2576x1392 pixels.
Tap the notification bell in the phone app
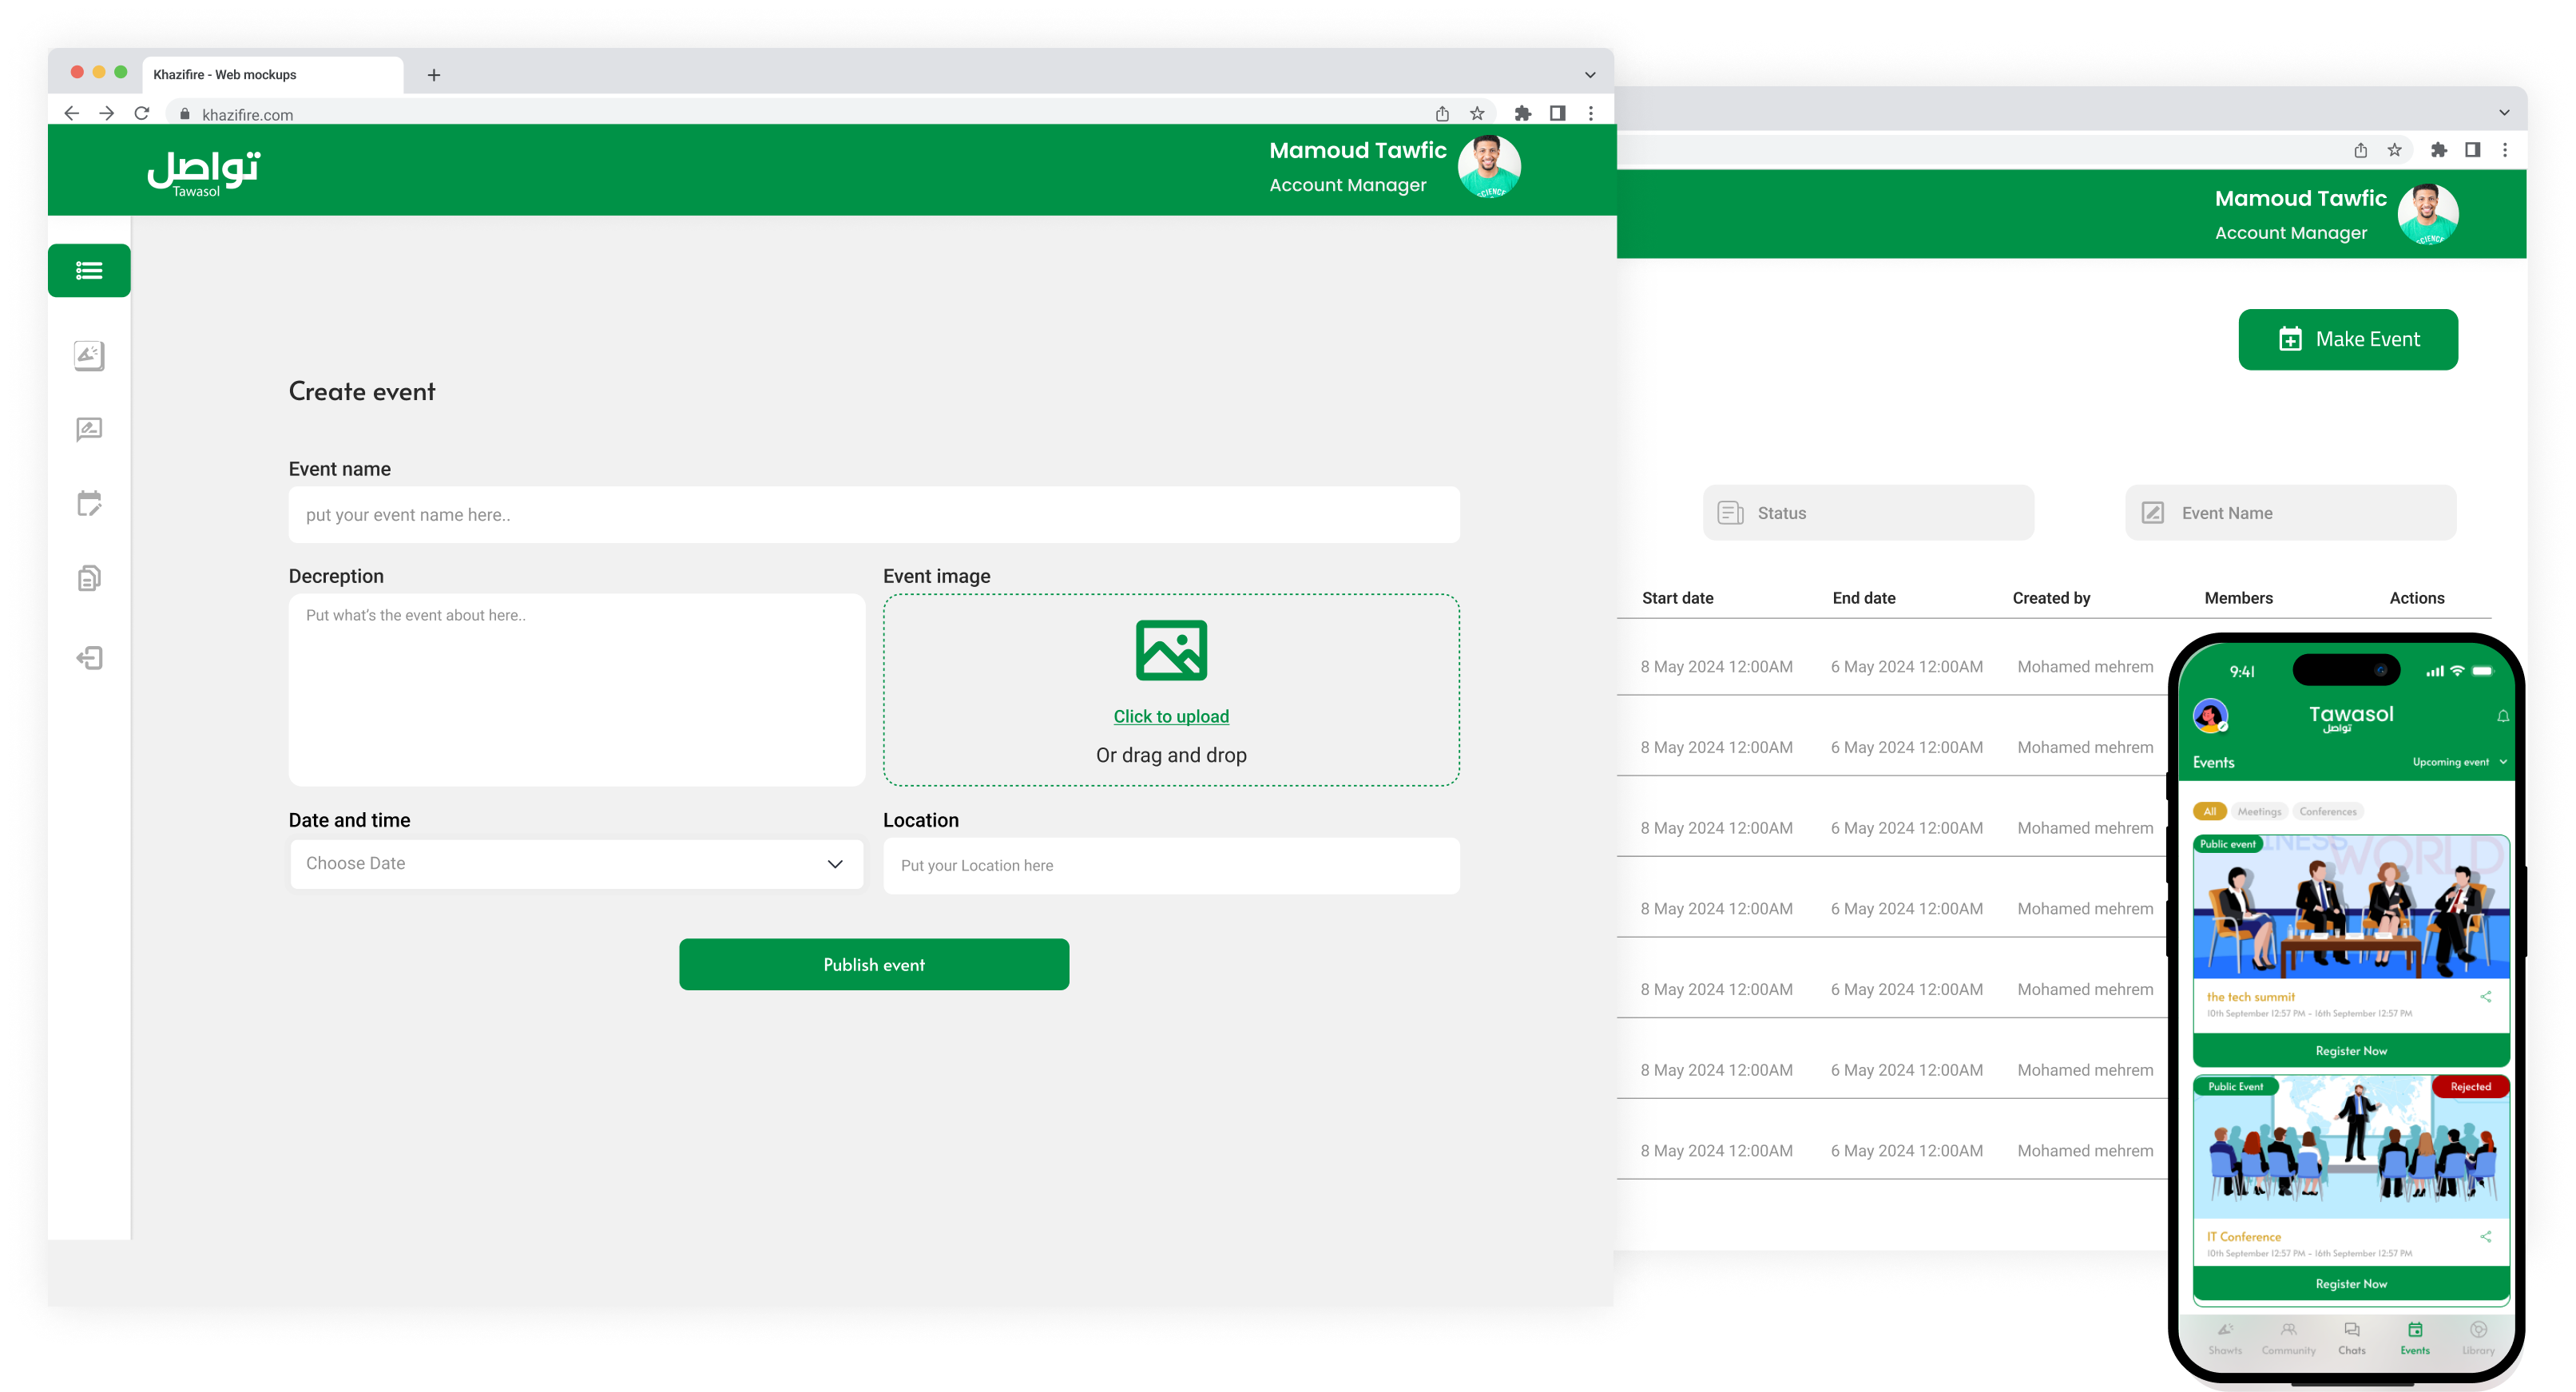(2502, 716)
